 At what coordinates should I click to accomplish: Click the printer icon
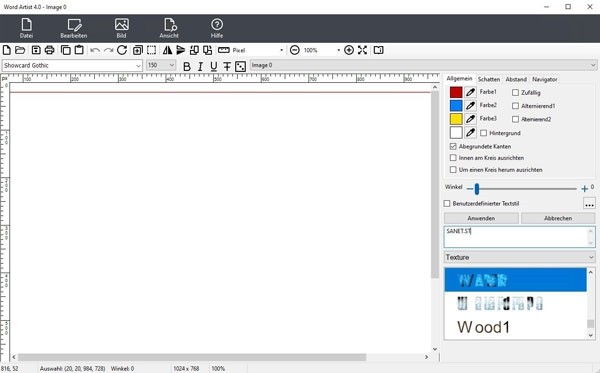pos(49,50)
